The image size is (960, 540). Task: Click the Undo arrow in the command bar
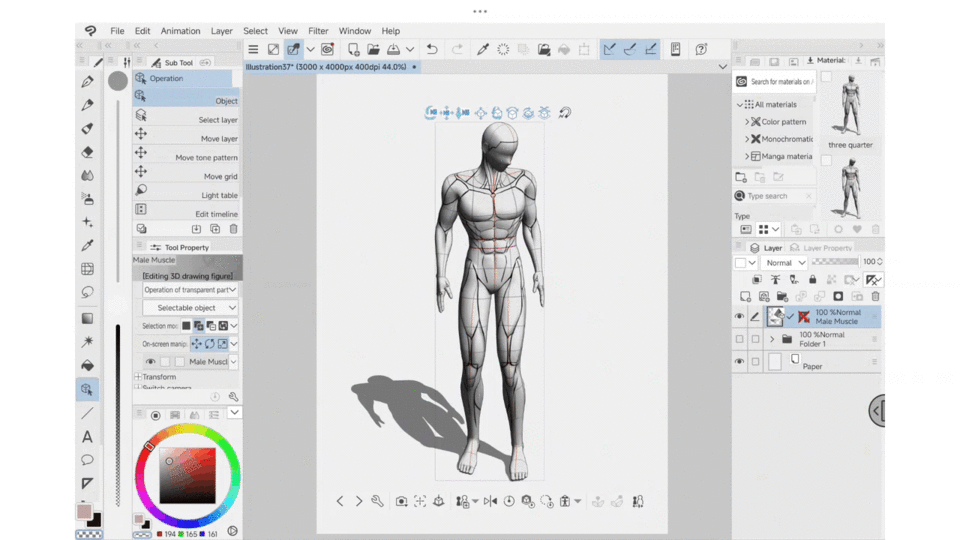tap(432, 49)
